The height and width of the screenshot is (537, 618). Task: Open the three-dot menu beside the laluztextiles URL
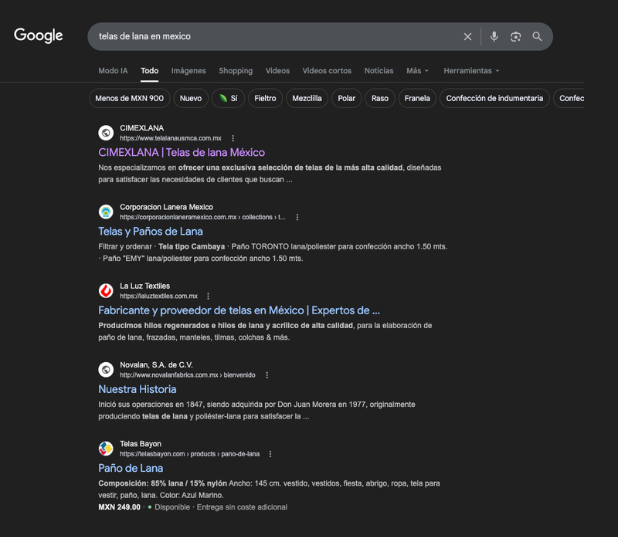[208, 296]
